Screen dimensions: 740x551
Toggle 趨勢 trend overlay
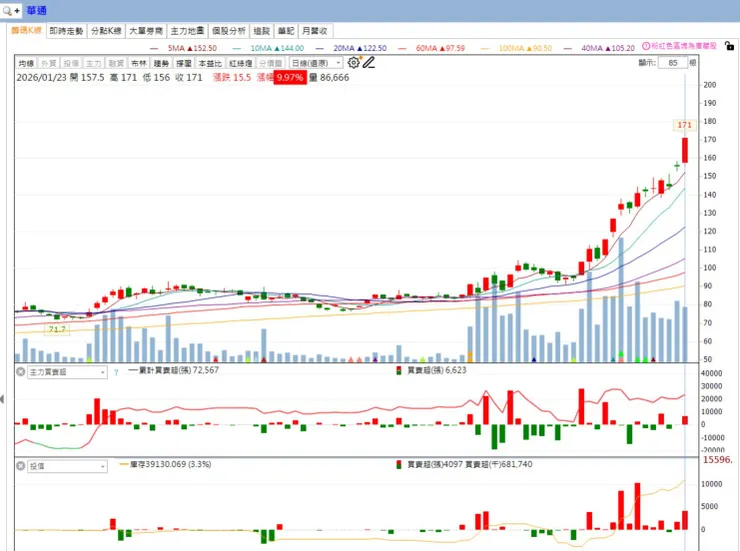pyautogui.click(x=161, y=63)
